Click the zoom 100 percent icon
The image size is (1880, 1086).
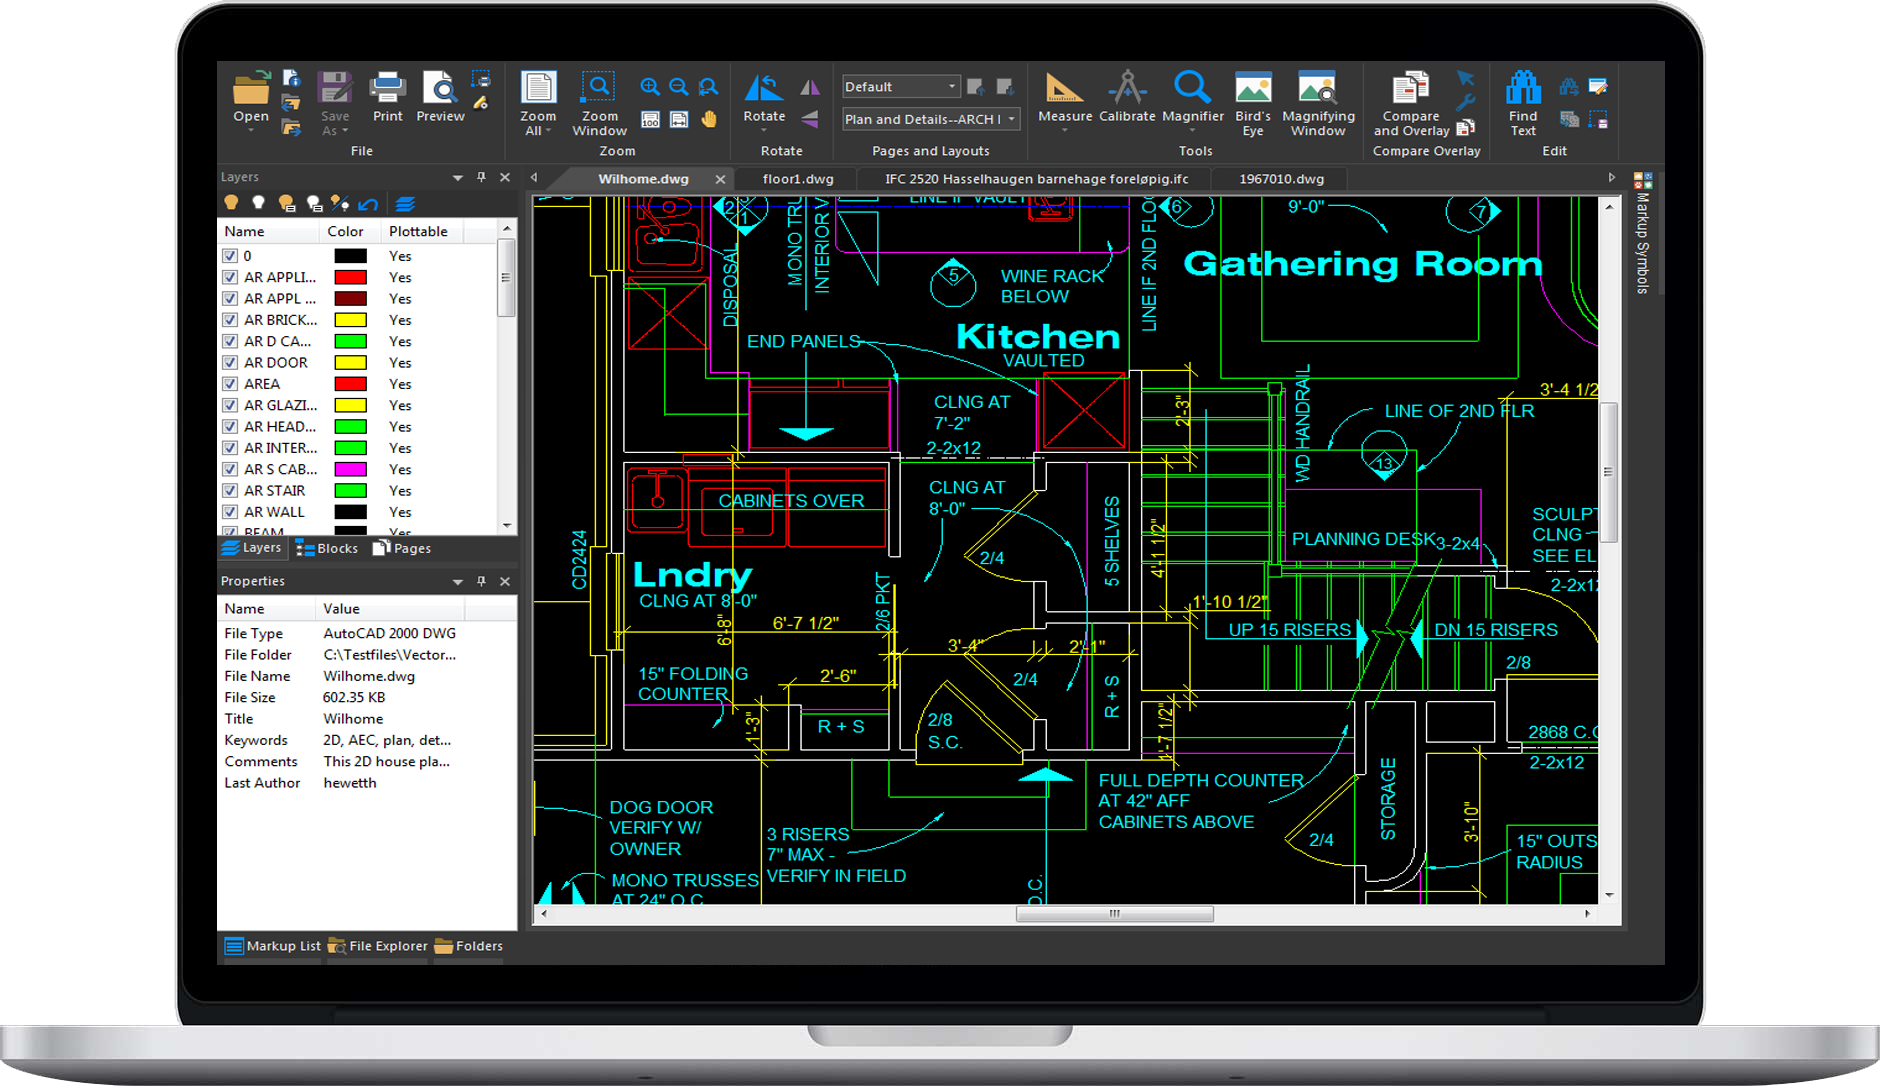coord(650,120)
